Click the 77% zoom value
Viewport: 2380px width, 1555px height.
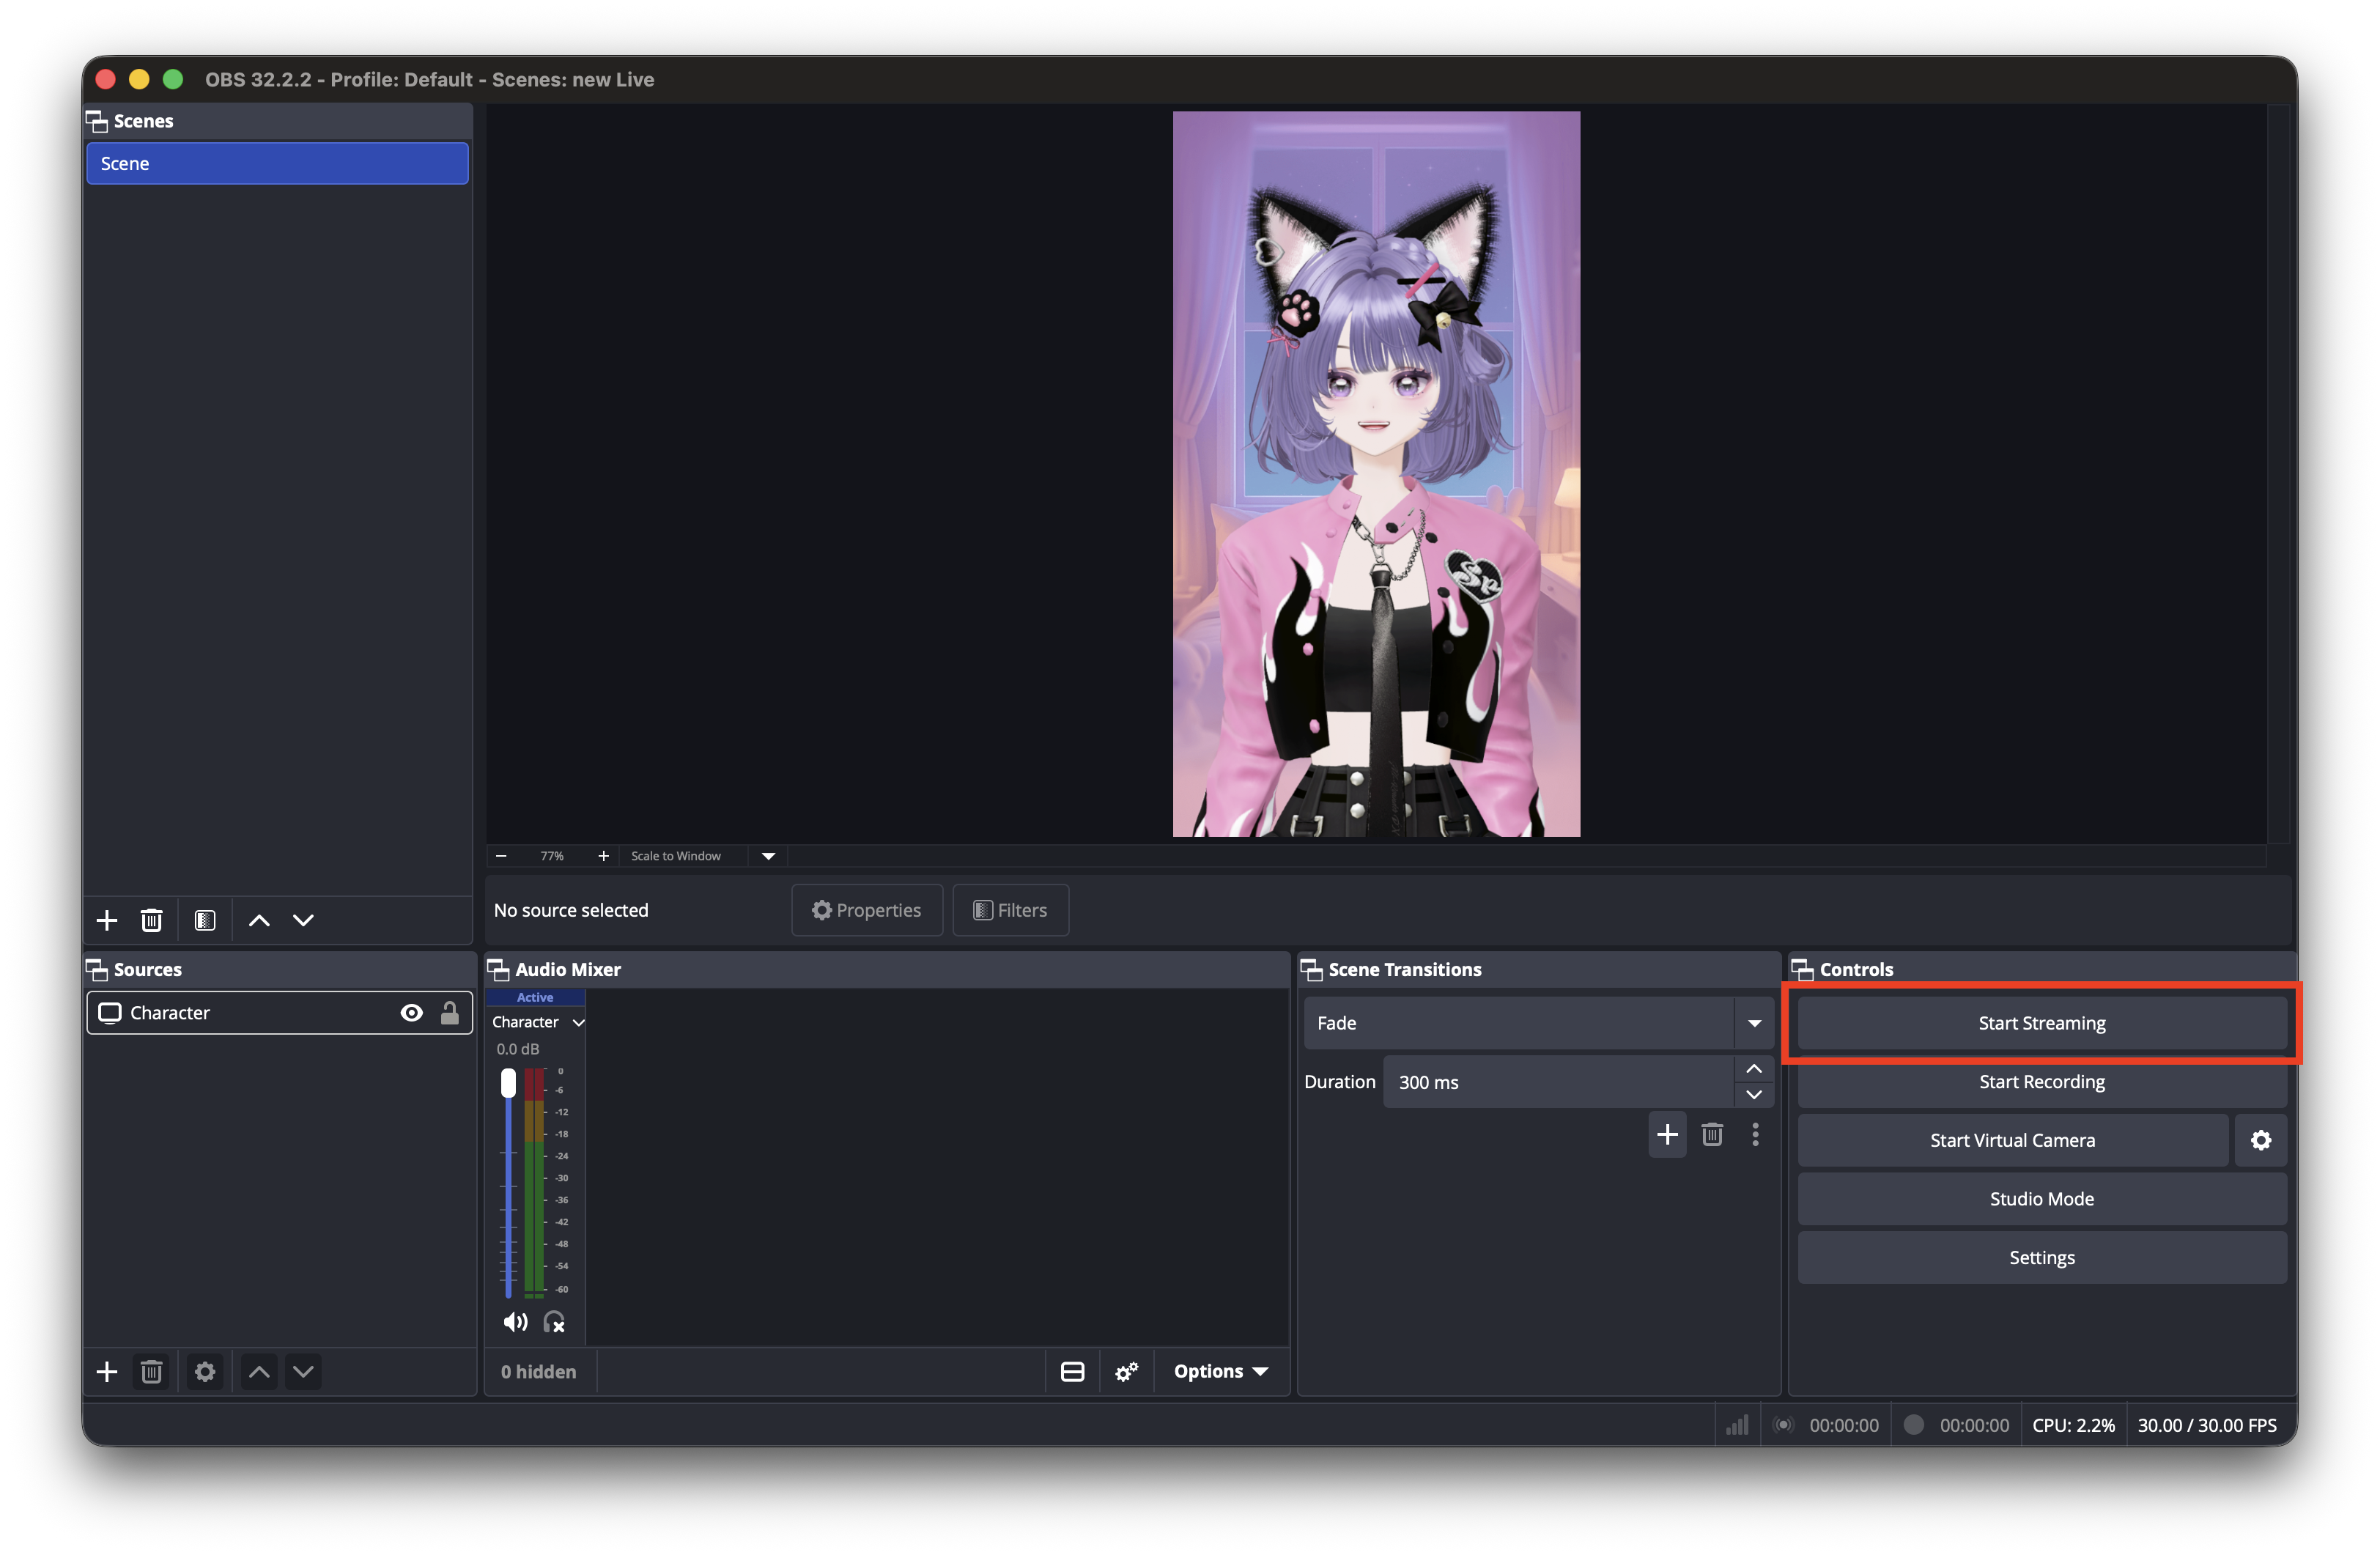(552, 856)
